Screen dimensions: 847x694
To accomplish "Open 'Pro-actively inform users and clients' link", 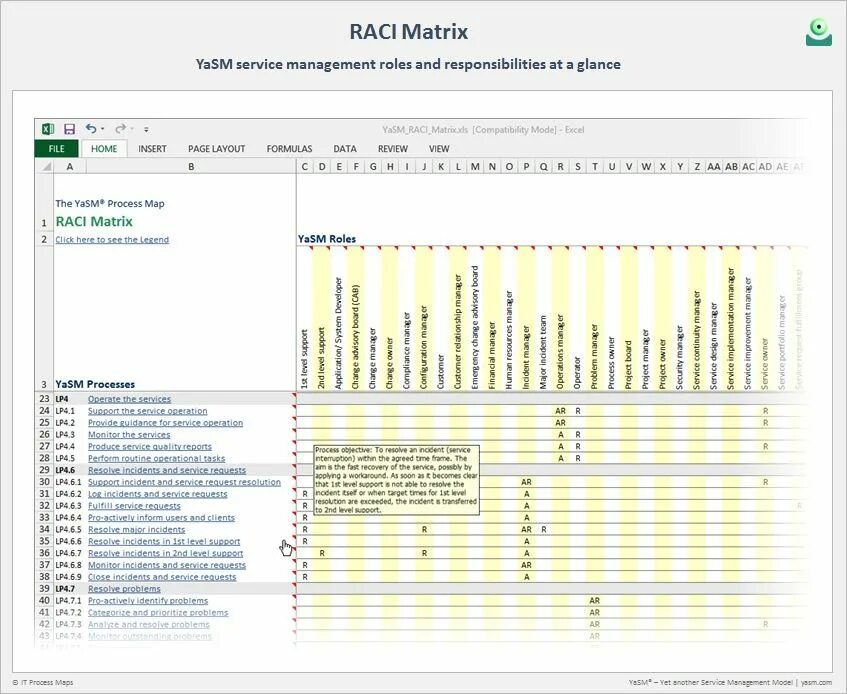I will coord(161,518).
